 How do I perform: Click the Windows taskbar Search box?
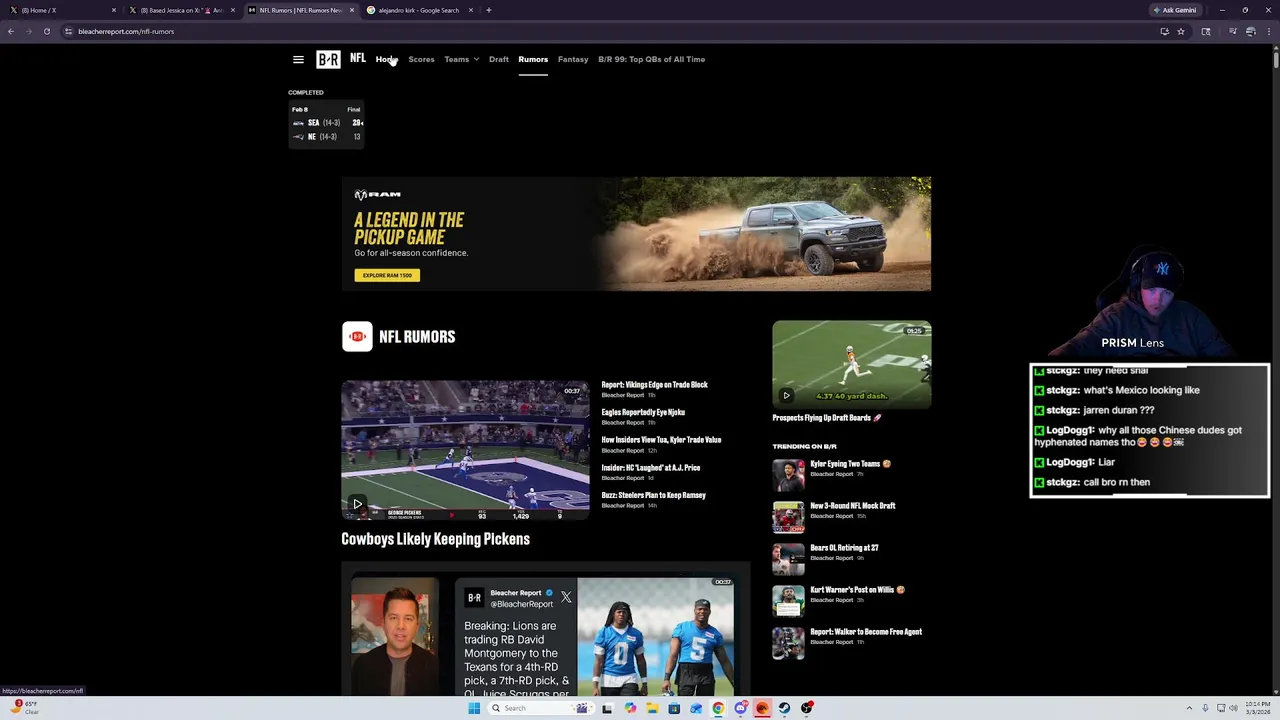click(x=540, y=708)
